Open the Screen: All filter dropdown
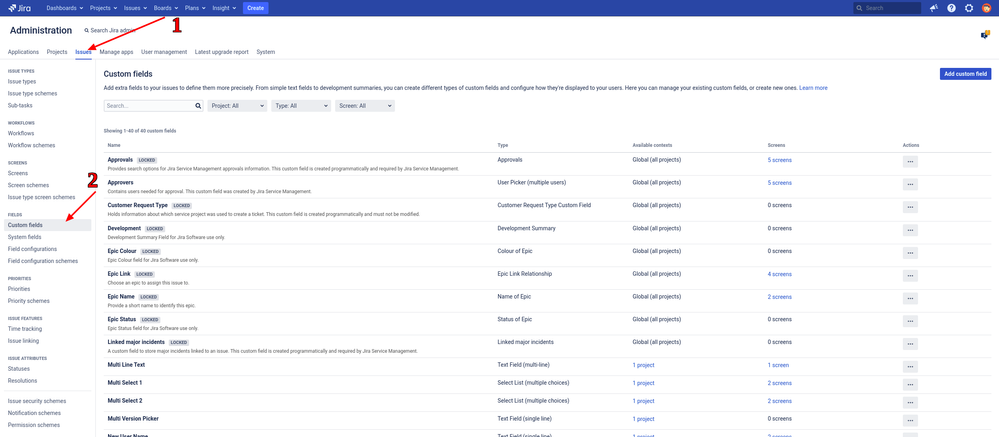This screenshot has height=437, width=999. 365,106
